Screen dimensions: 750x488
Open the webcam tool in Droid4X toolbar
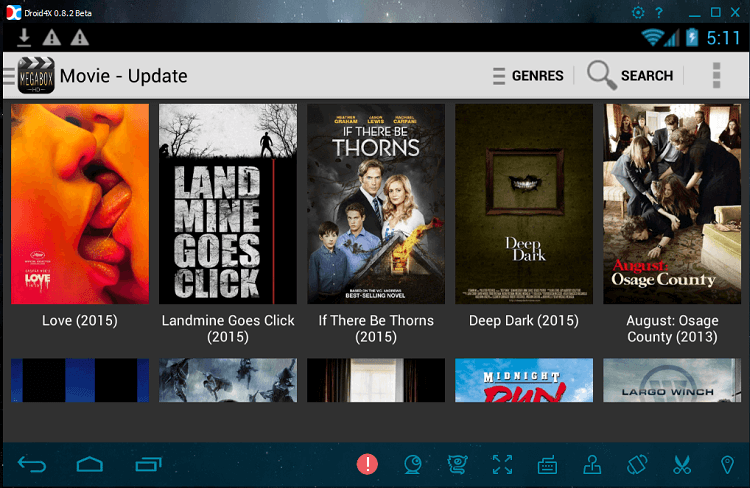point(412,465)
